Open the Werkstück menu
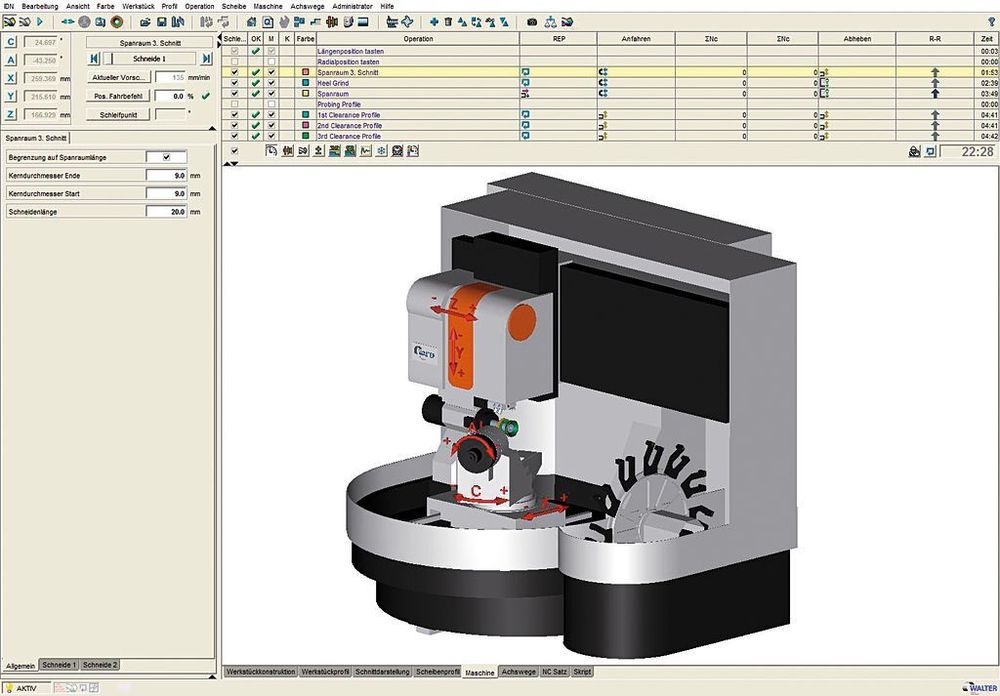Image resolution: width=1000 pixels, height=696 pixels. 138,6
